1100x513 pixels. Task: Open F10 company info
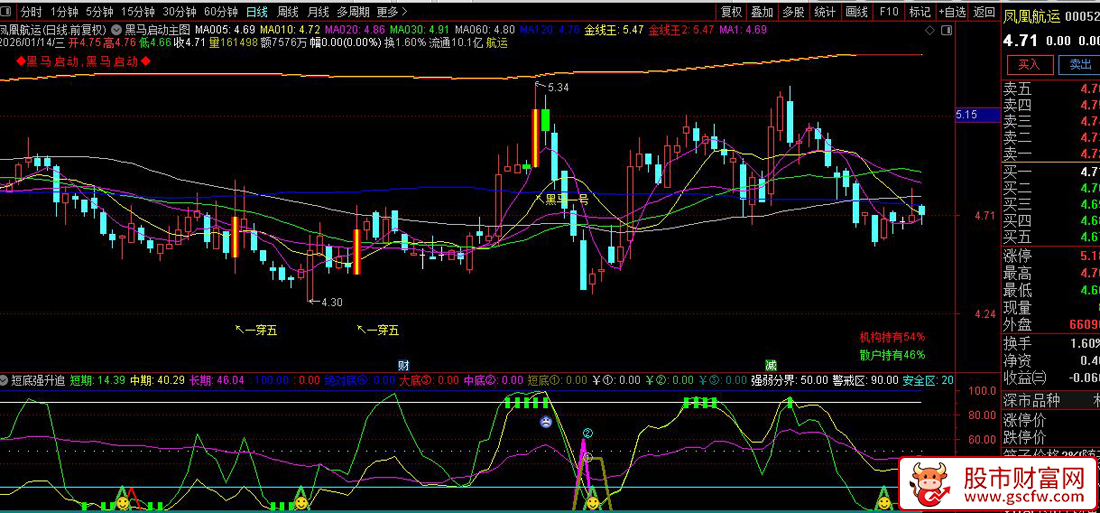(889, 12)
